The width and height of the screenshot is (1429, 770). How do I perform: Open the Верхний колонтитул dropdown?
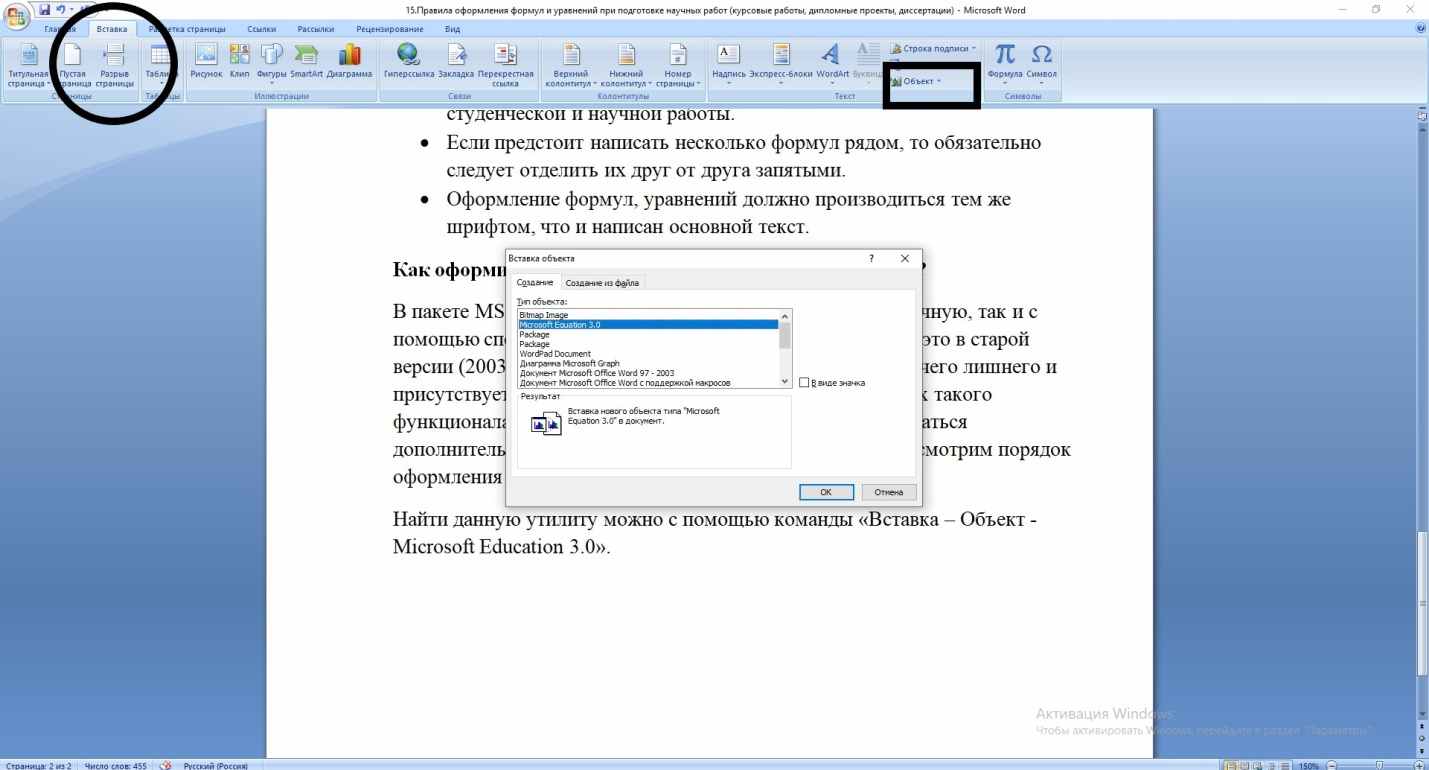(x=571, y=66)
